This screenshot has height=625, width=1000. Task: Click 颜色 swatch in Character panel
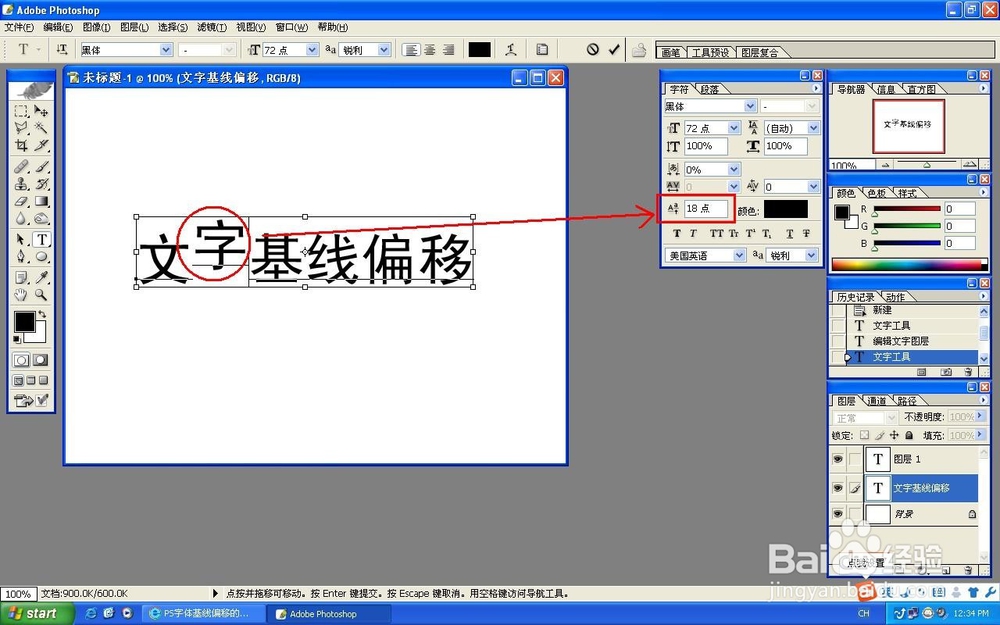786,209
